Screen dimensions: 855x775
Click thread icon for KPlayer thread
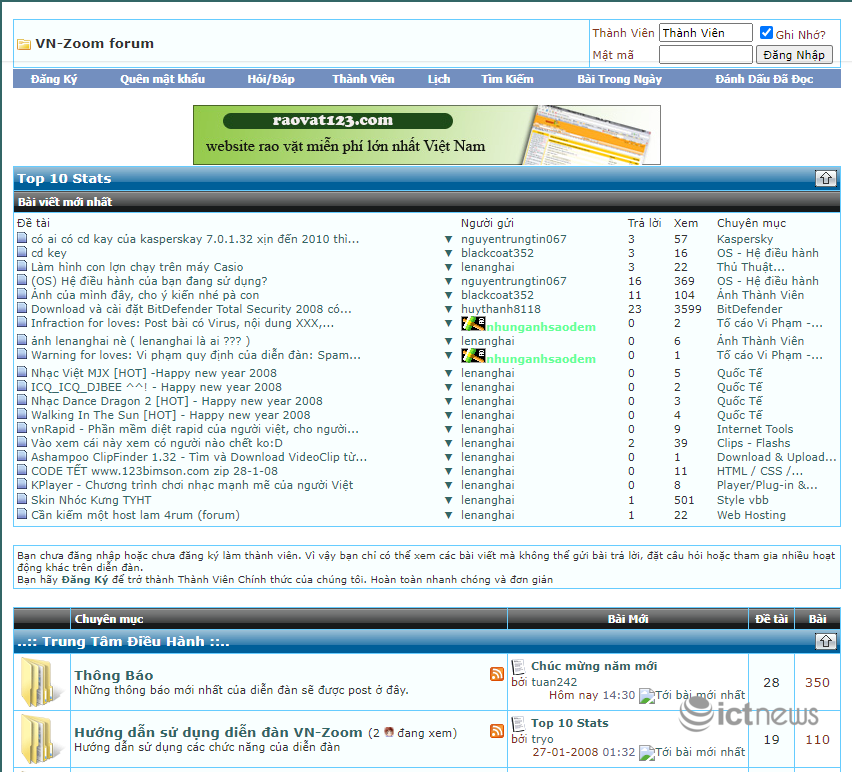(22, 484)
